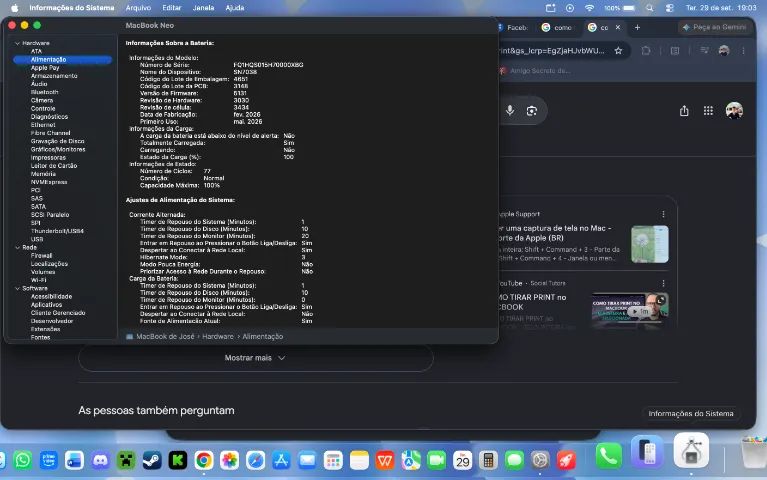Open WPS Office from the dock
Screen dimensions: 767x480
pos(385,460)
